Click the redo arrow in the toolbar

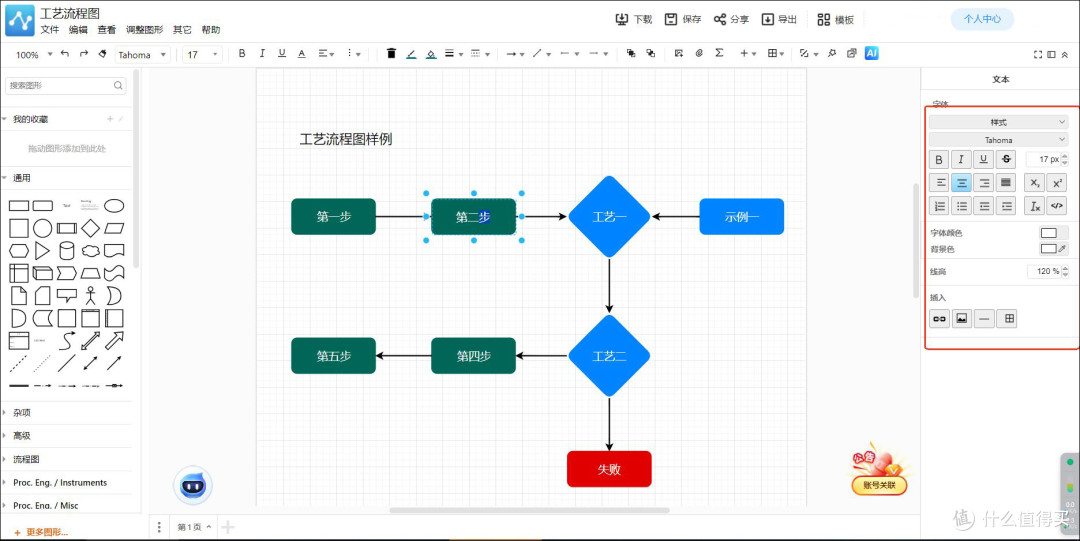[x=84, y=54]
